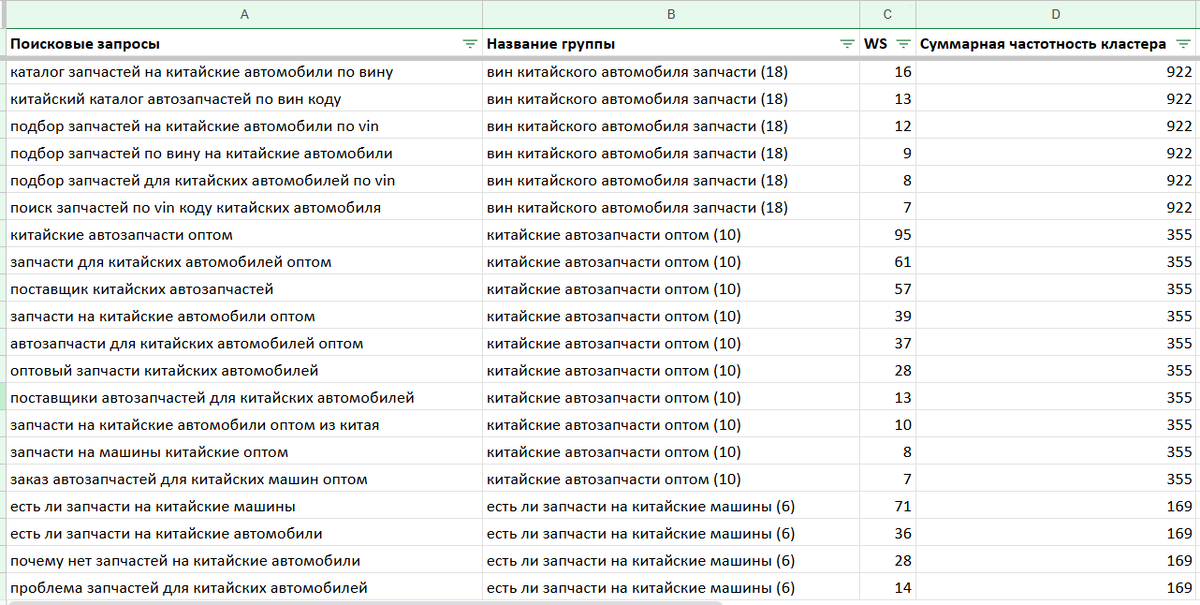Select column B header
The height and width of the screenshot is (605, 1200).
(x=671, y=14)
